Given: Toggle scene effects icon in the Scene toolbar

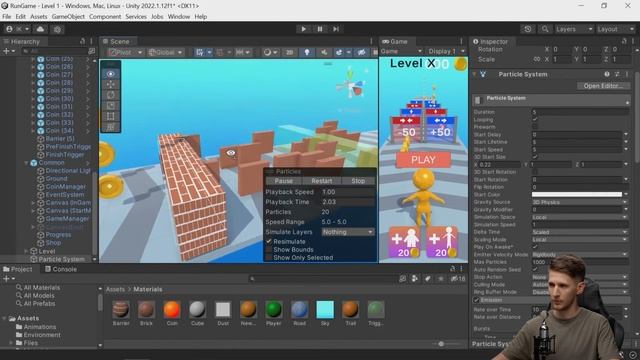Looking at the screenshot, I should pos(339,52).
